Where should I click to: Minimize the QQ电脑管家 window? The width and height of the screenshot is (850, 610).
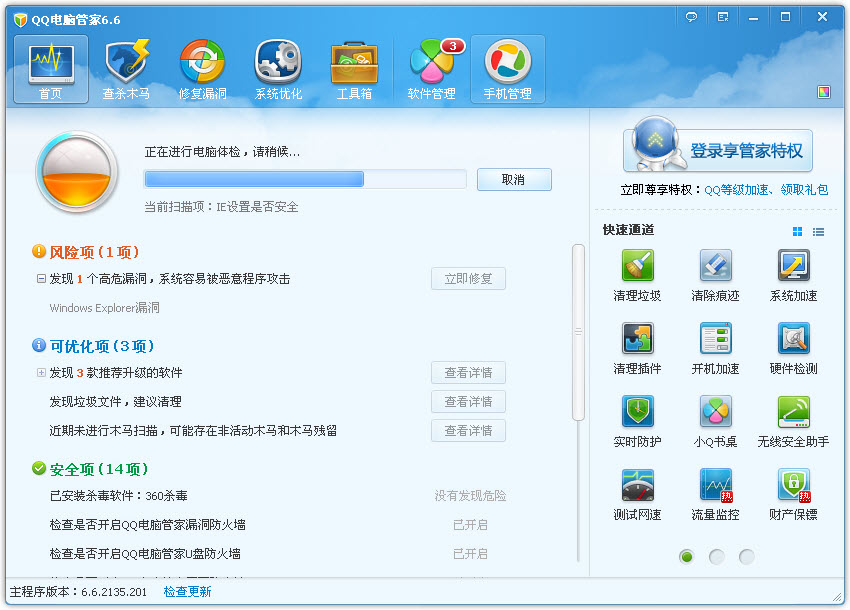(754, 17)
